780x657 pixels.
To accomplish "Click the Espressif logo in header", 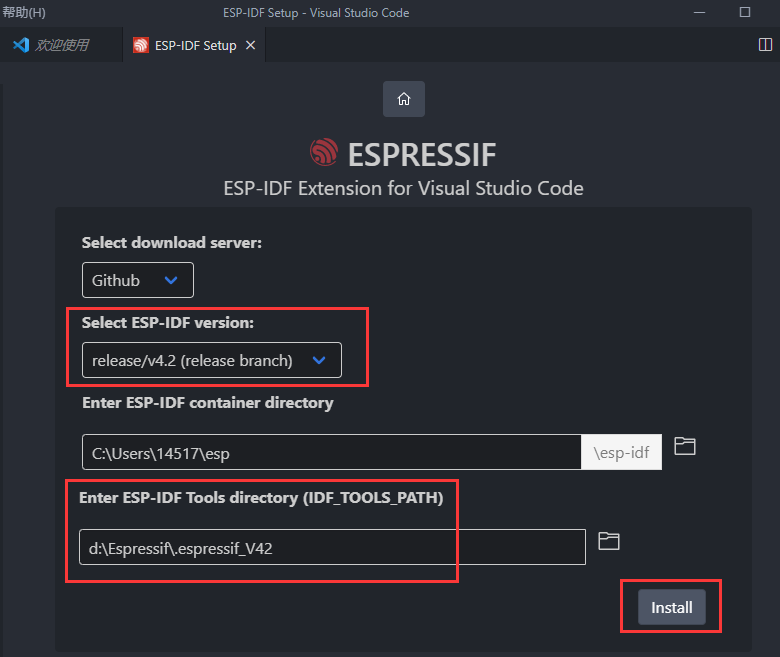I will coord(324,152).
